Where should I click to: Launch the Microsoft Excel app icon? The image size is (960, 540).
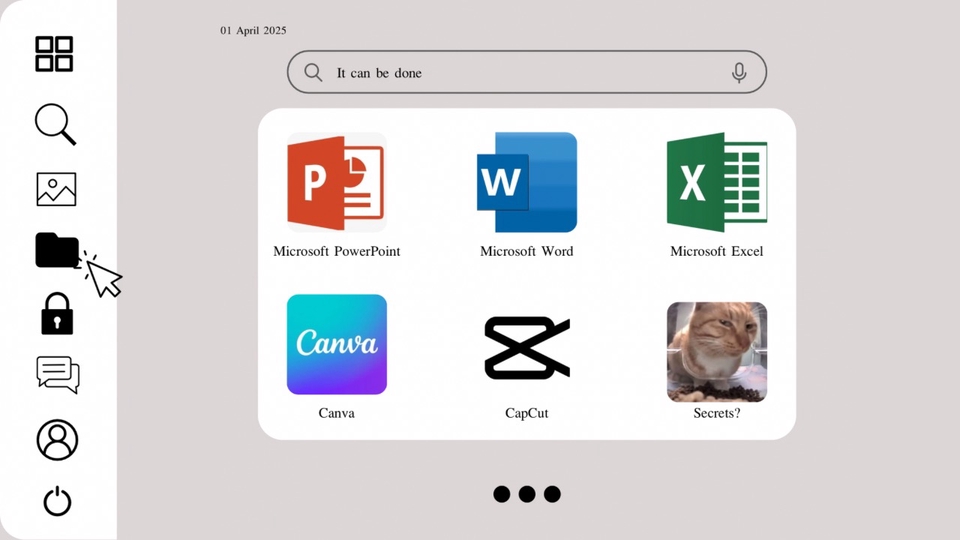717,183
